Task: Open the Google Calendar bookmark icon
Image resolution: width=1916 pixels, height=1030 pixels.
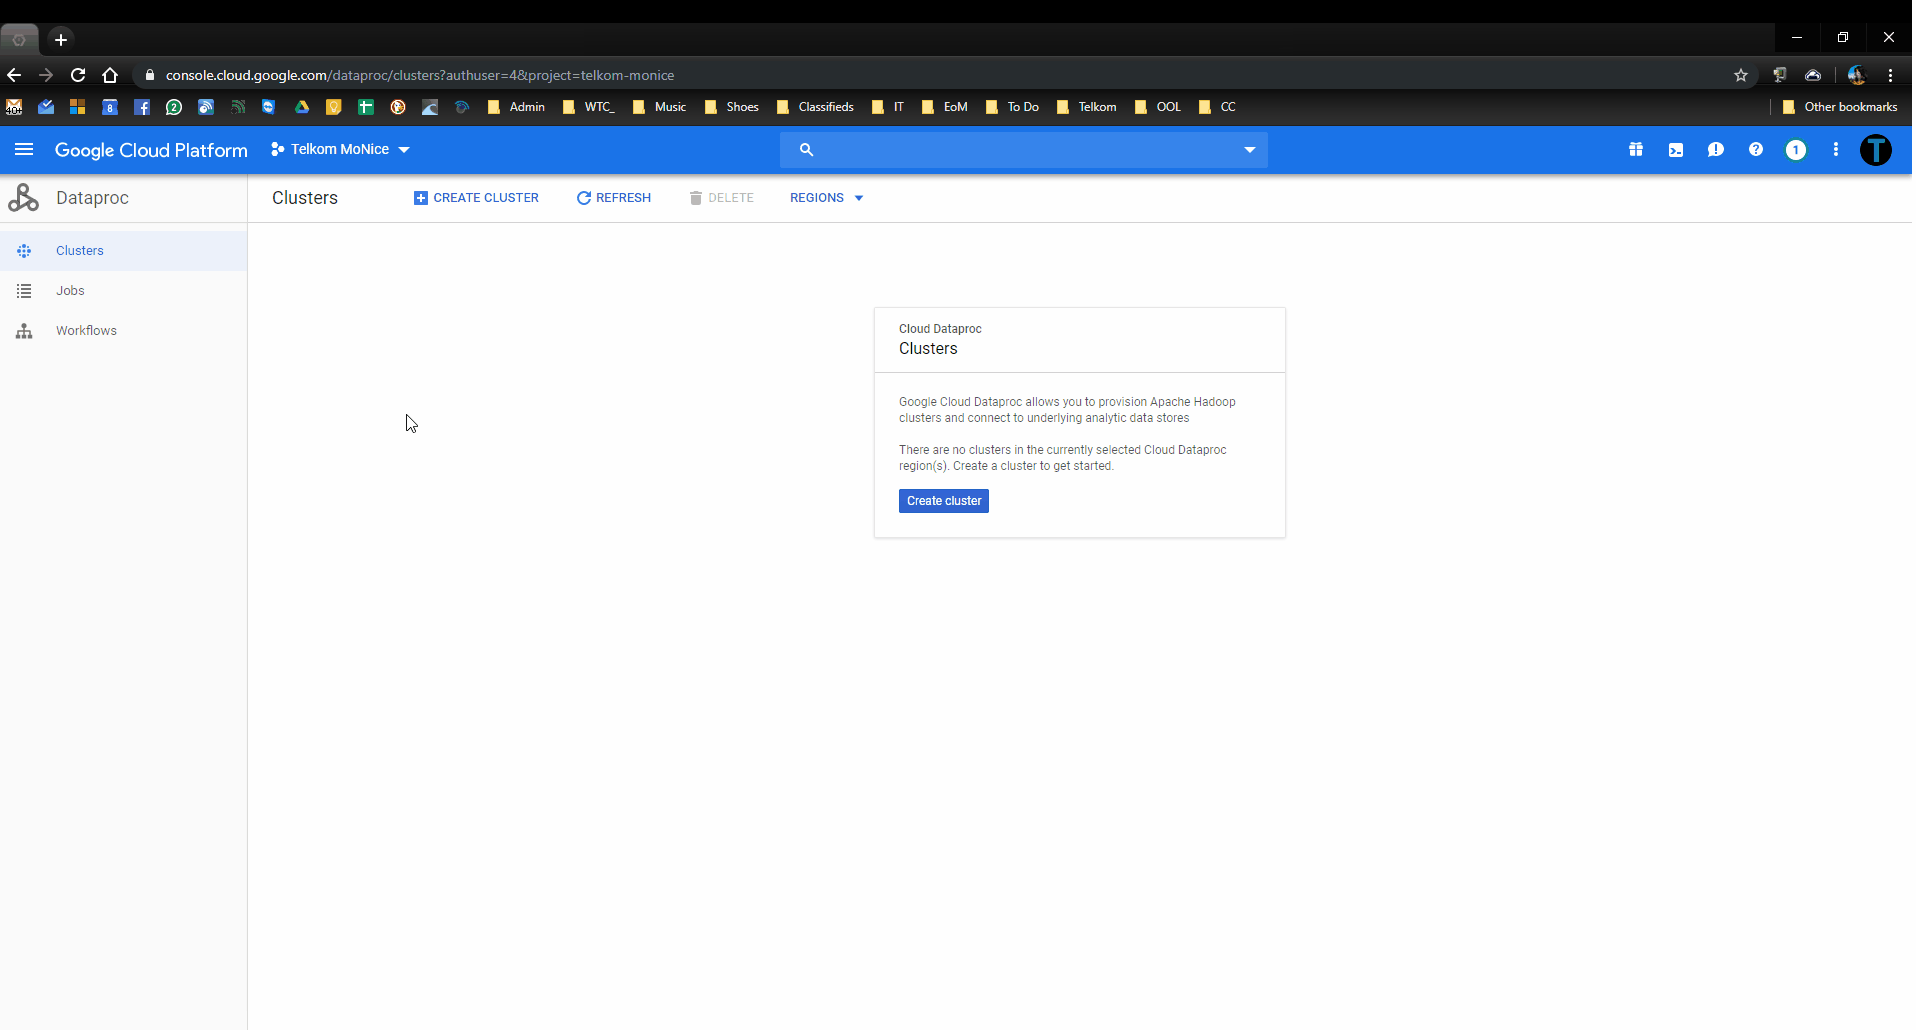Action: [110, 107]
